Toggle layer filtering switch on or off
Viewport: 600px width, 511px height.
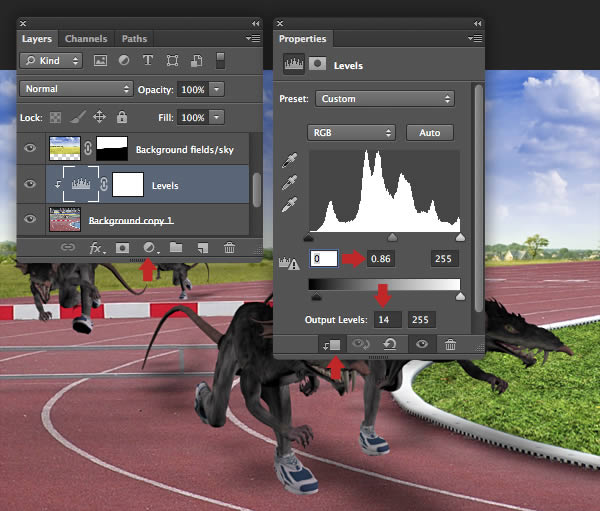[x=220, y=60]
